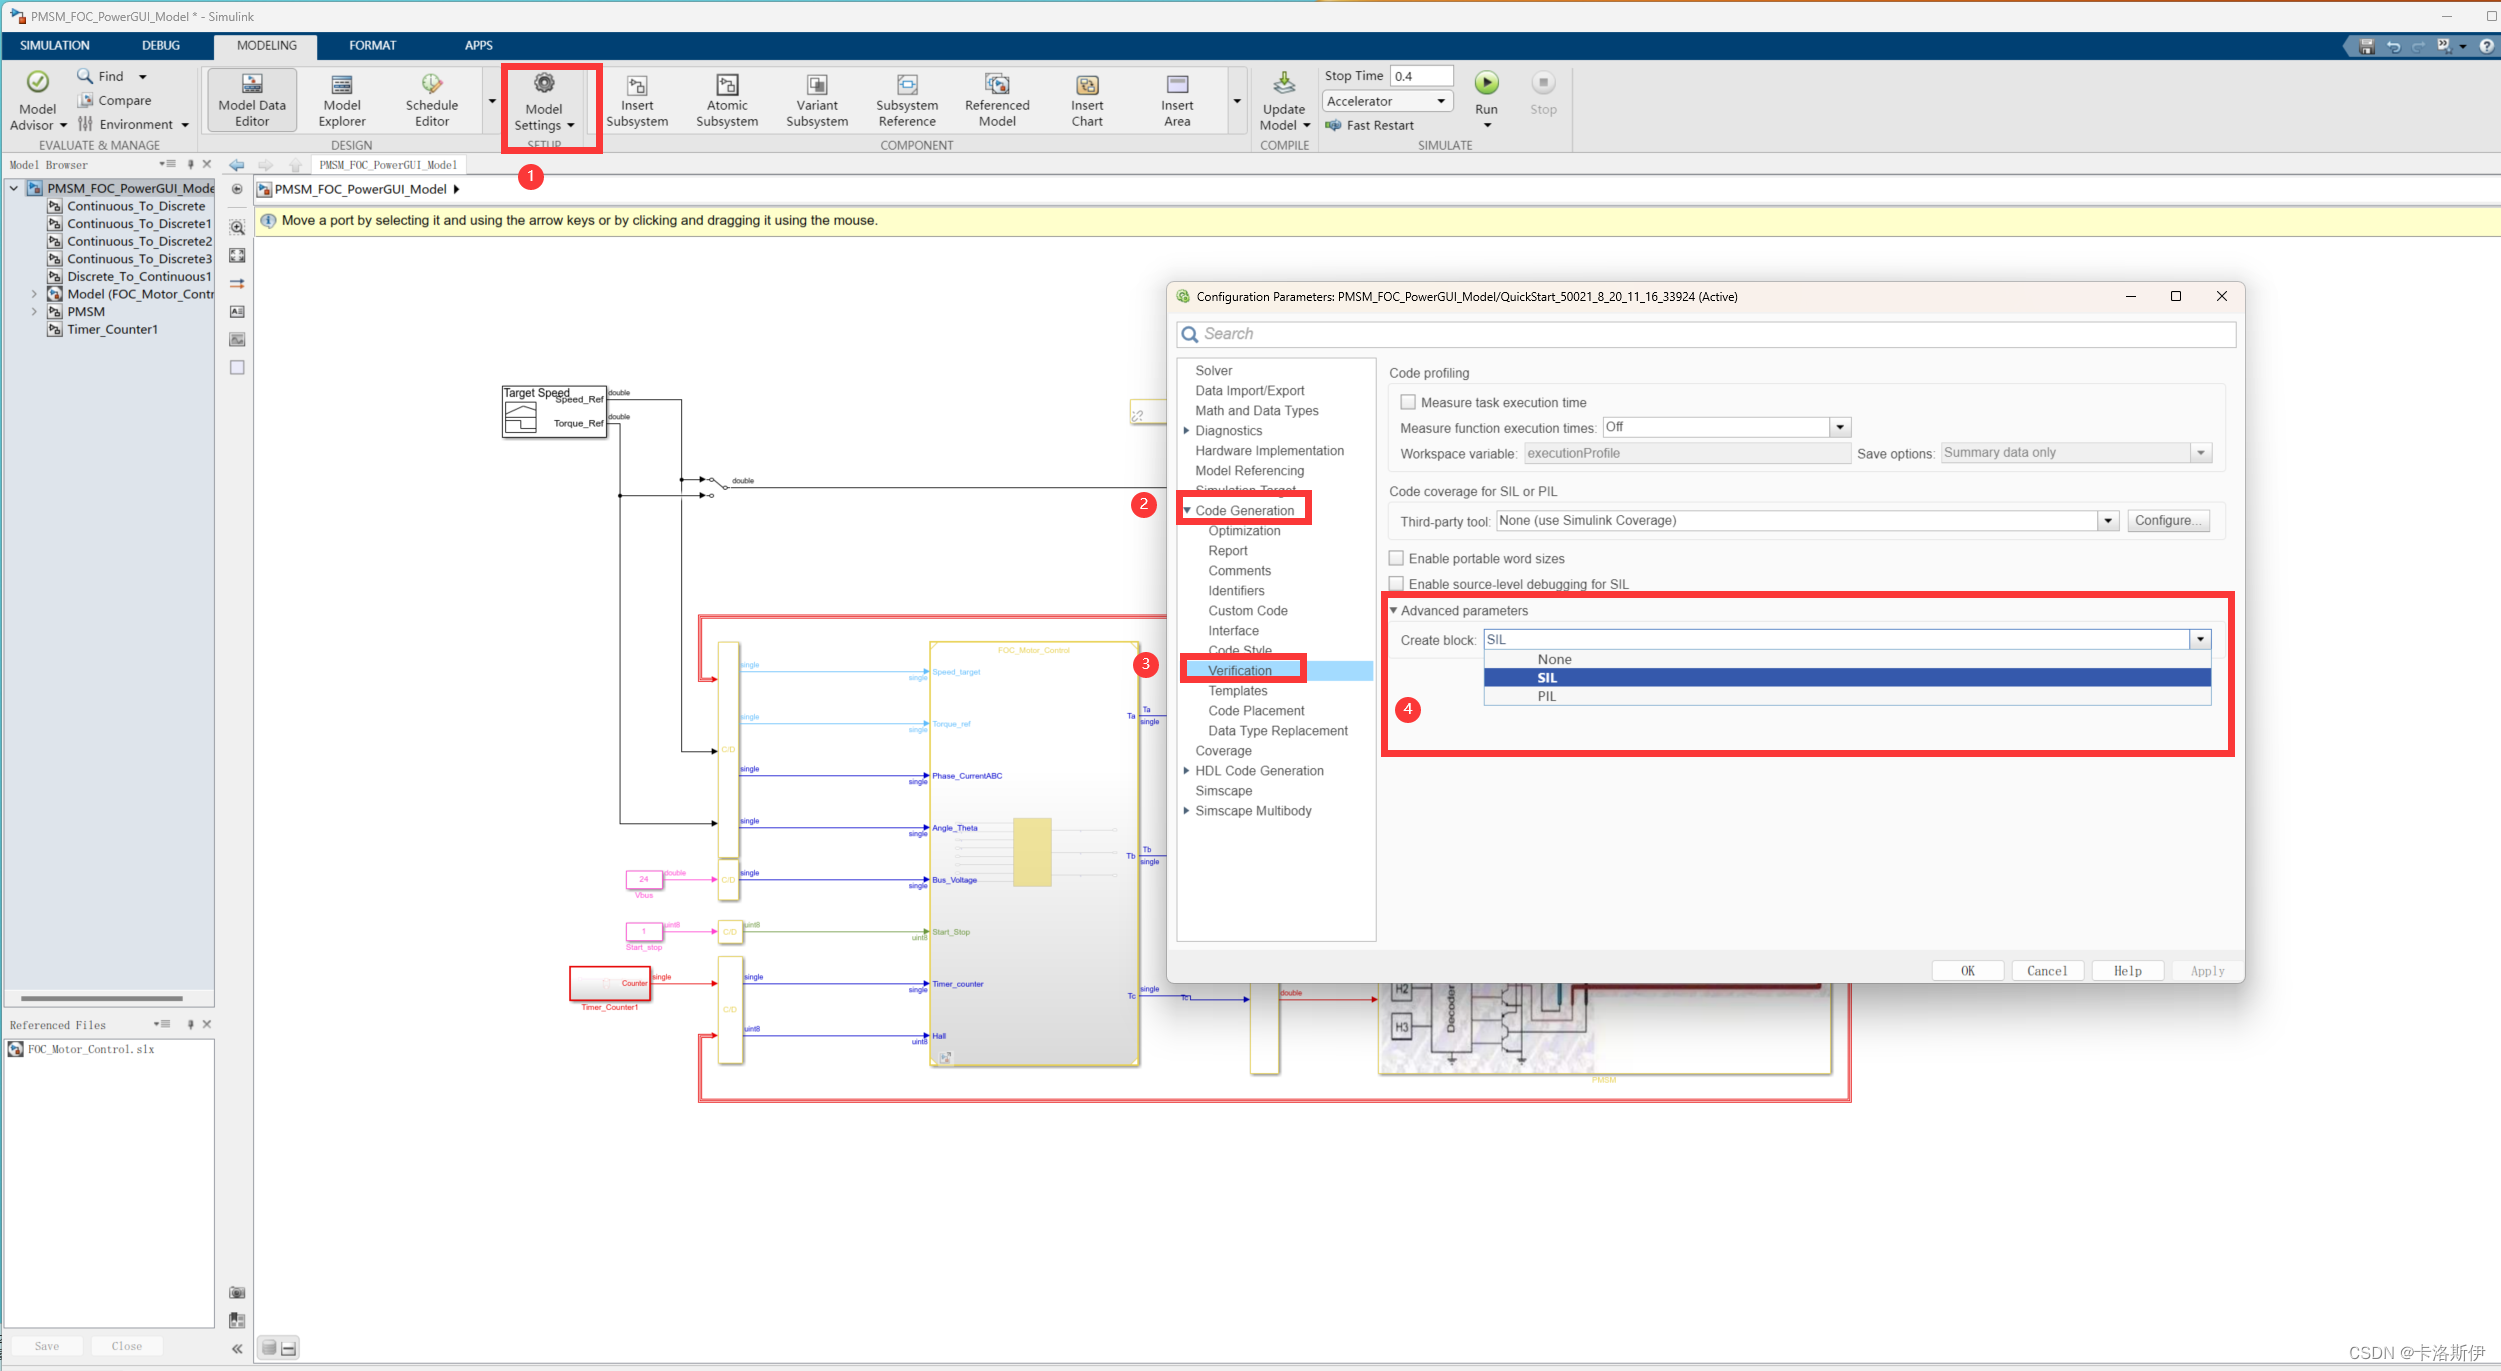The width and height of the screenshot is (2501, 1371).
Task: Click the image palette icon
Action: 237,340
